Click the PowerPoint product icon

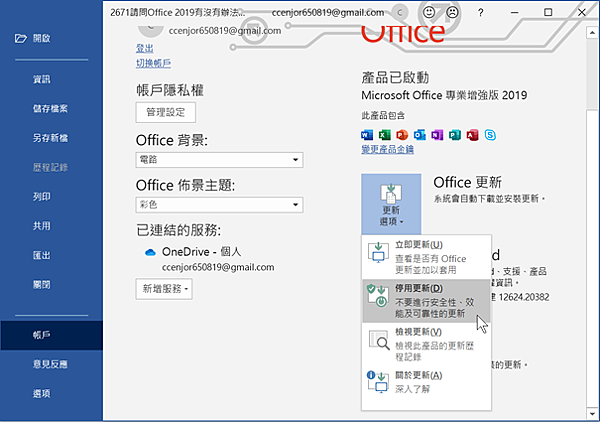click(402, 135)
